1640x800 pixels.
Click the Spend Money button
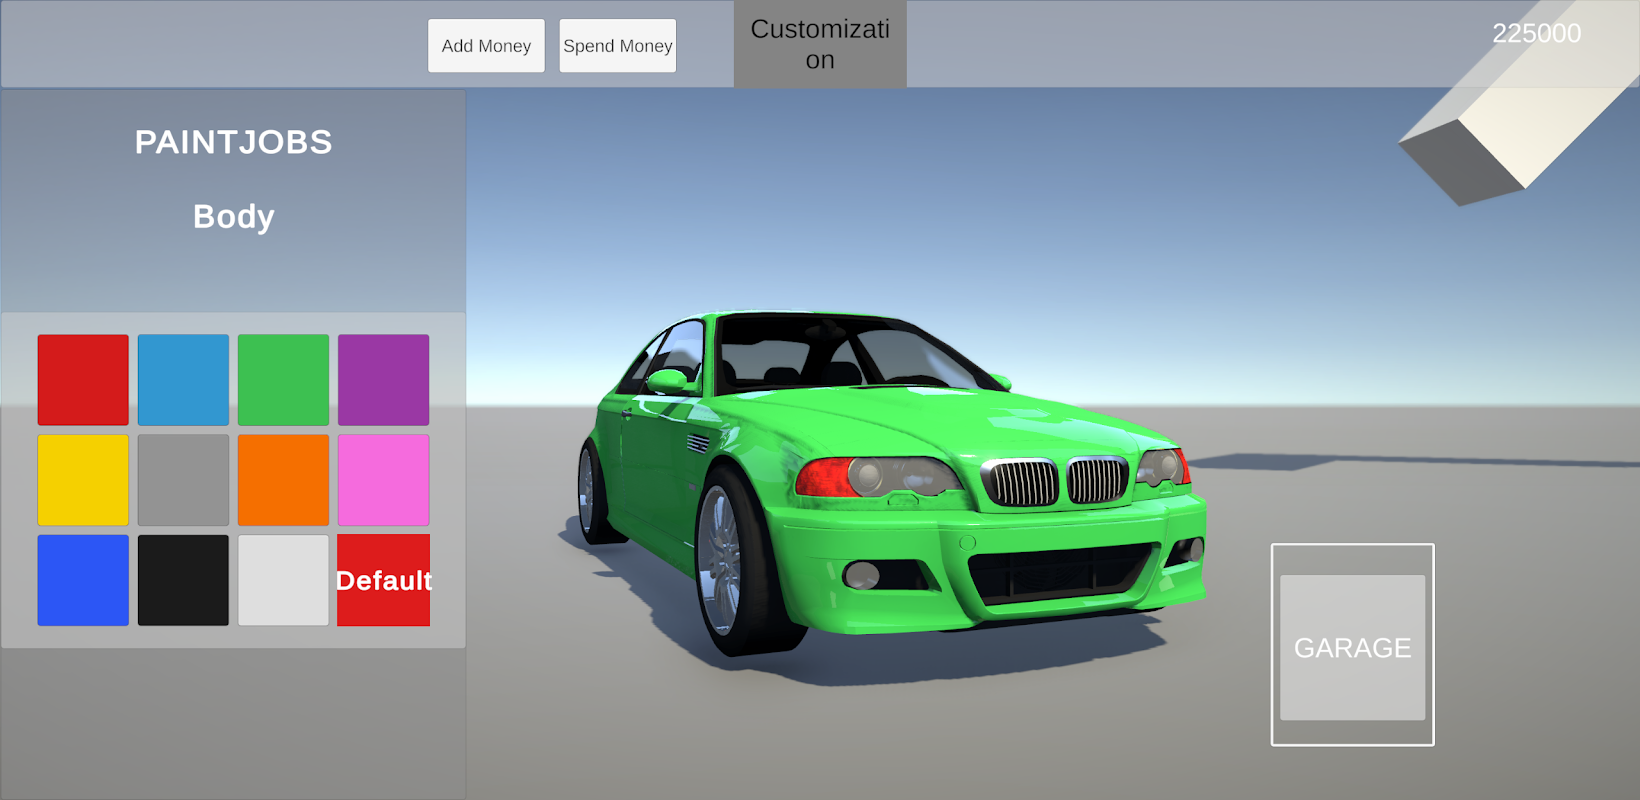tap(618, 46)
